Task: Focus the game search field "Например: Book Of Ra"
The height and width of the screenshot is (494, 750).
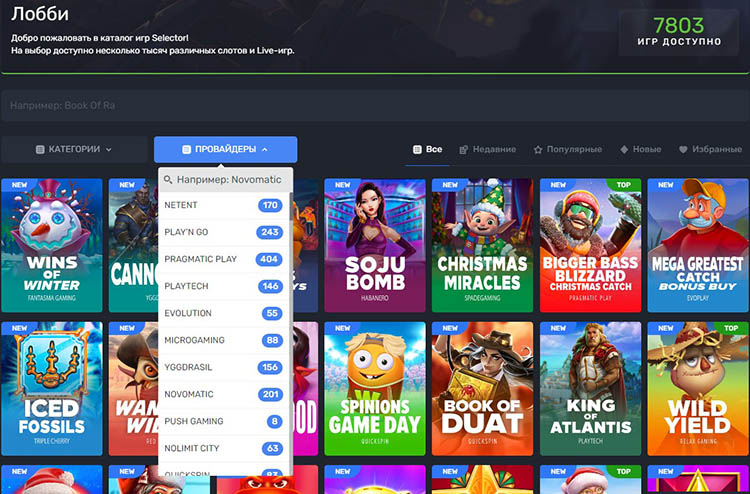Action: pyautogui.click(x=375, y=105)
